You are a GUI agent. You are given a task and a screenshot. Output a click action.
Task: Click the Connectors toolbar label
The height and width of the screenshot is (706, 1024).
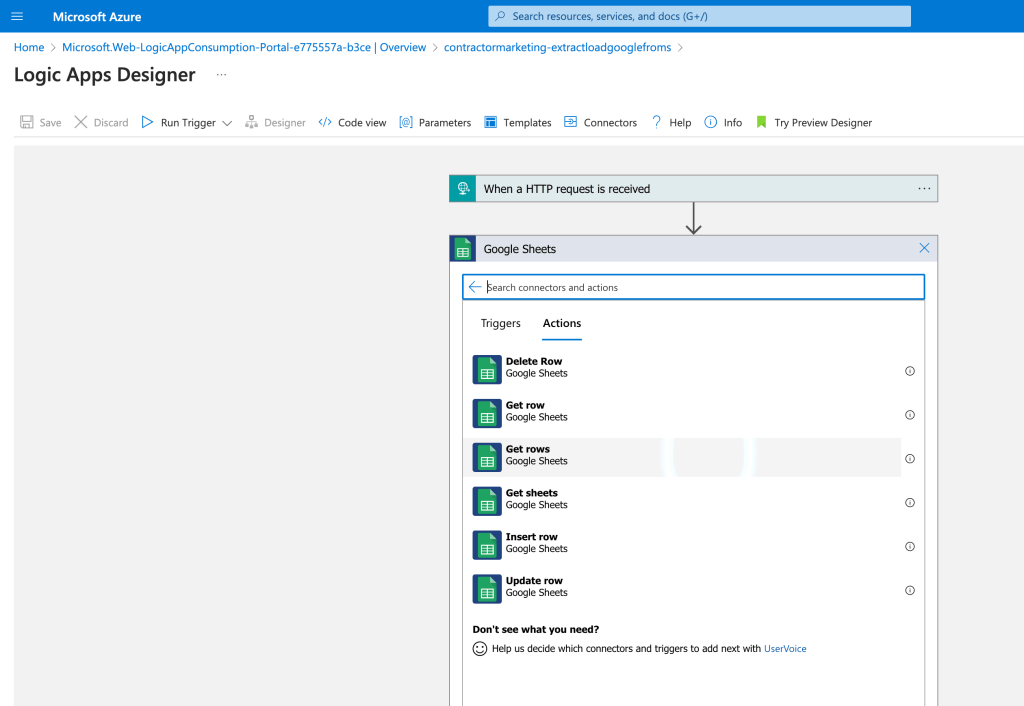pyautogui.click(x=610, y=123)
